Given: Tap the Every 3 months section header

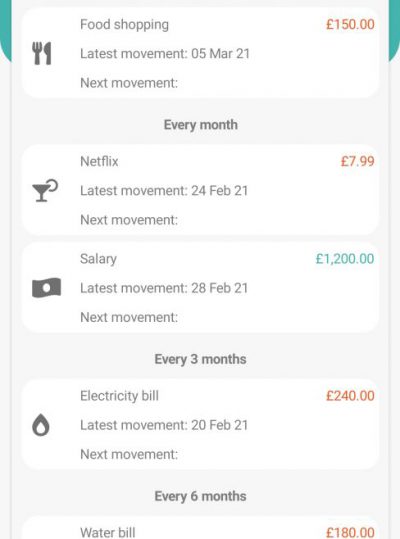Looking at the screenshot, I should coord(200,359).
